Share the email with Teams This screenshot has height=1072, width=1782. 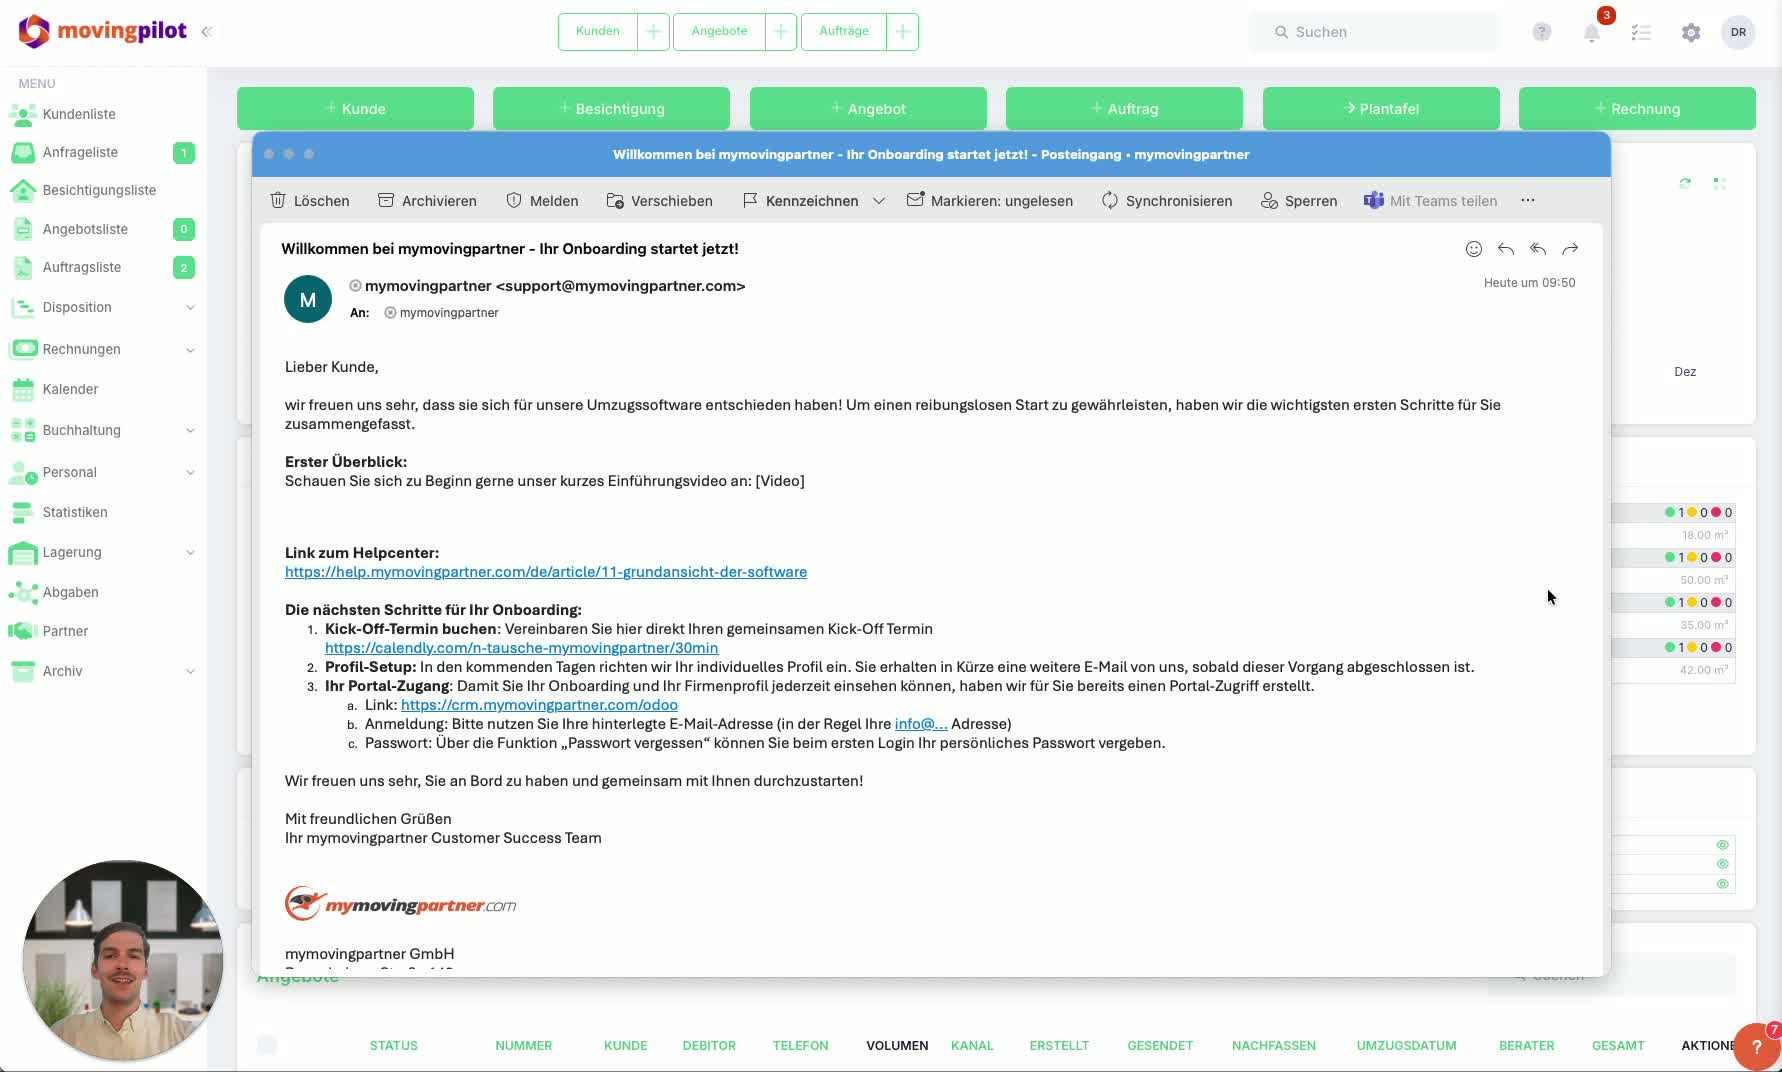click(1431, 201)
